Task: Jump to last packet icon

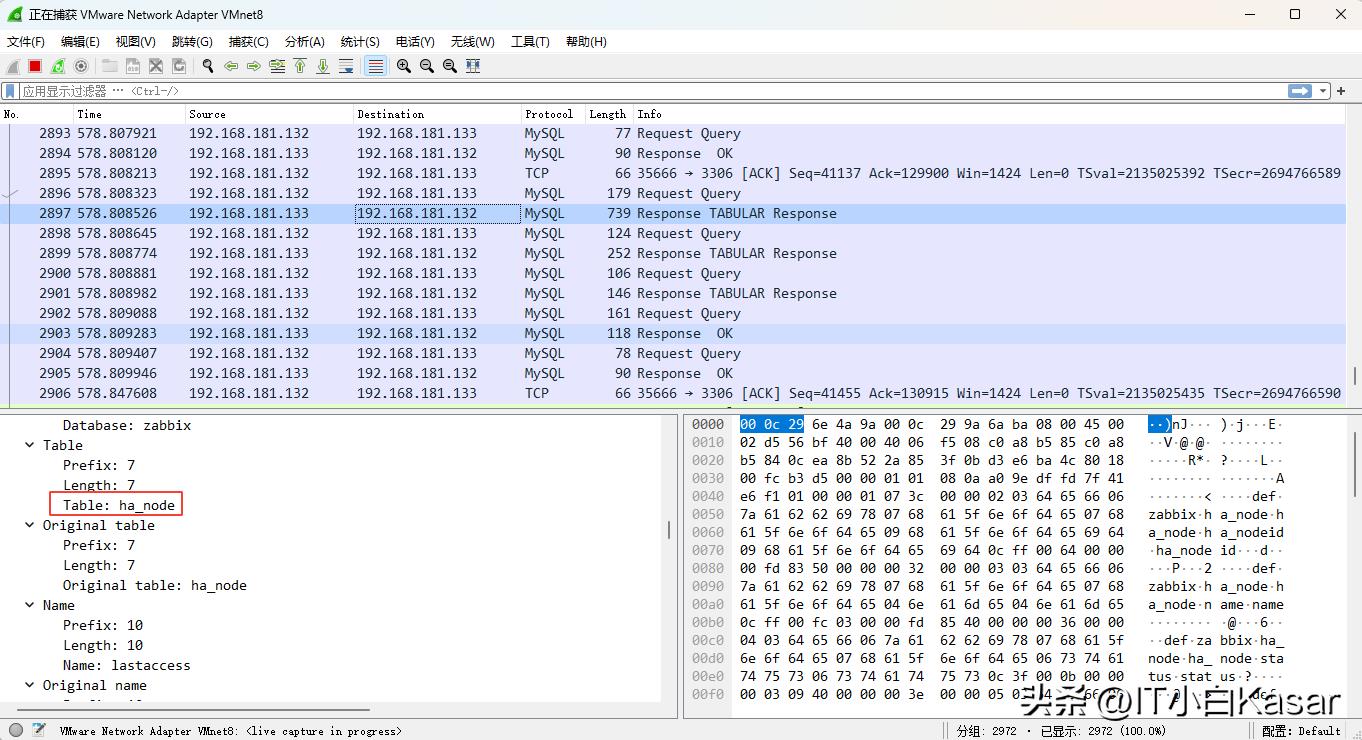Action: coord(323,66)
